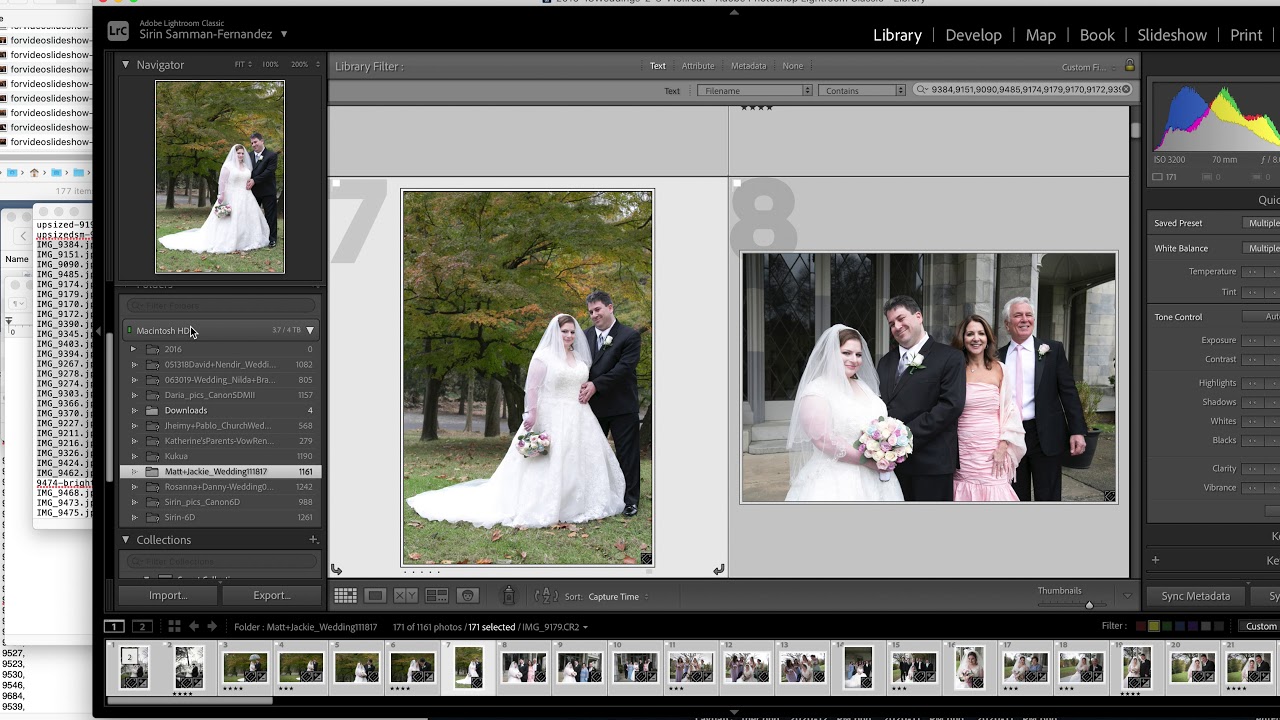Go forward with filmstrip right arrow
The height and width of the screenshot is (720, 1280).
click(x=212, y=626)
